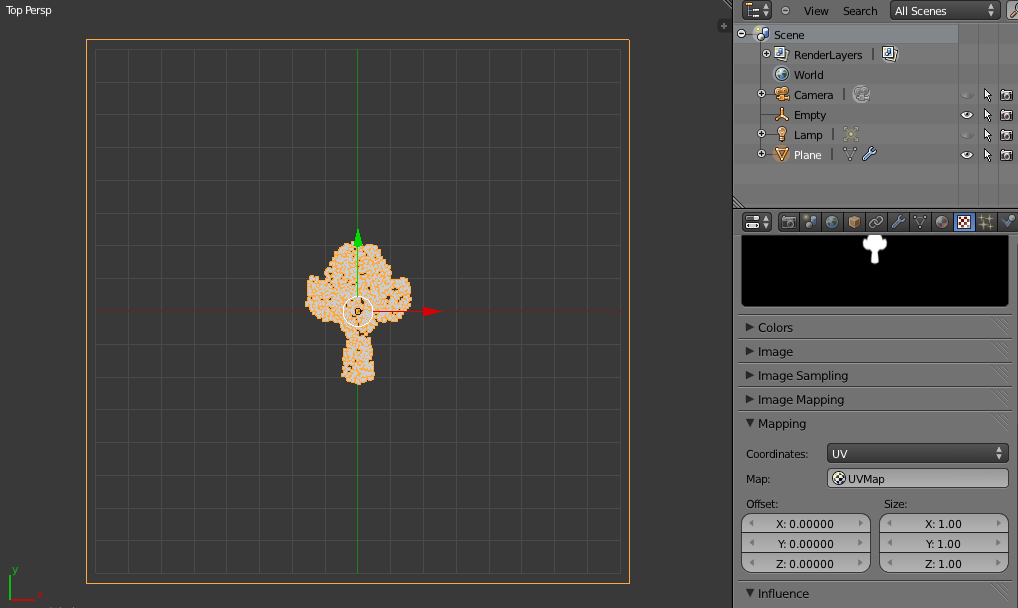This screenshot has height=608, width=1018.
Task: Switch to the Particles properties tab
Action: (986, 222)
